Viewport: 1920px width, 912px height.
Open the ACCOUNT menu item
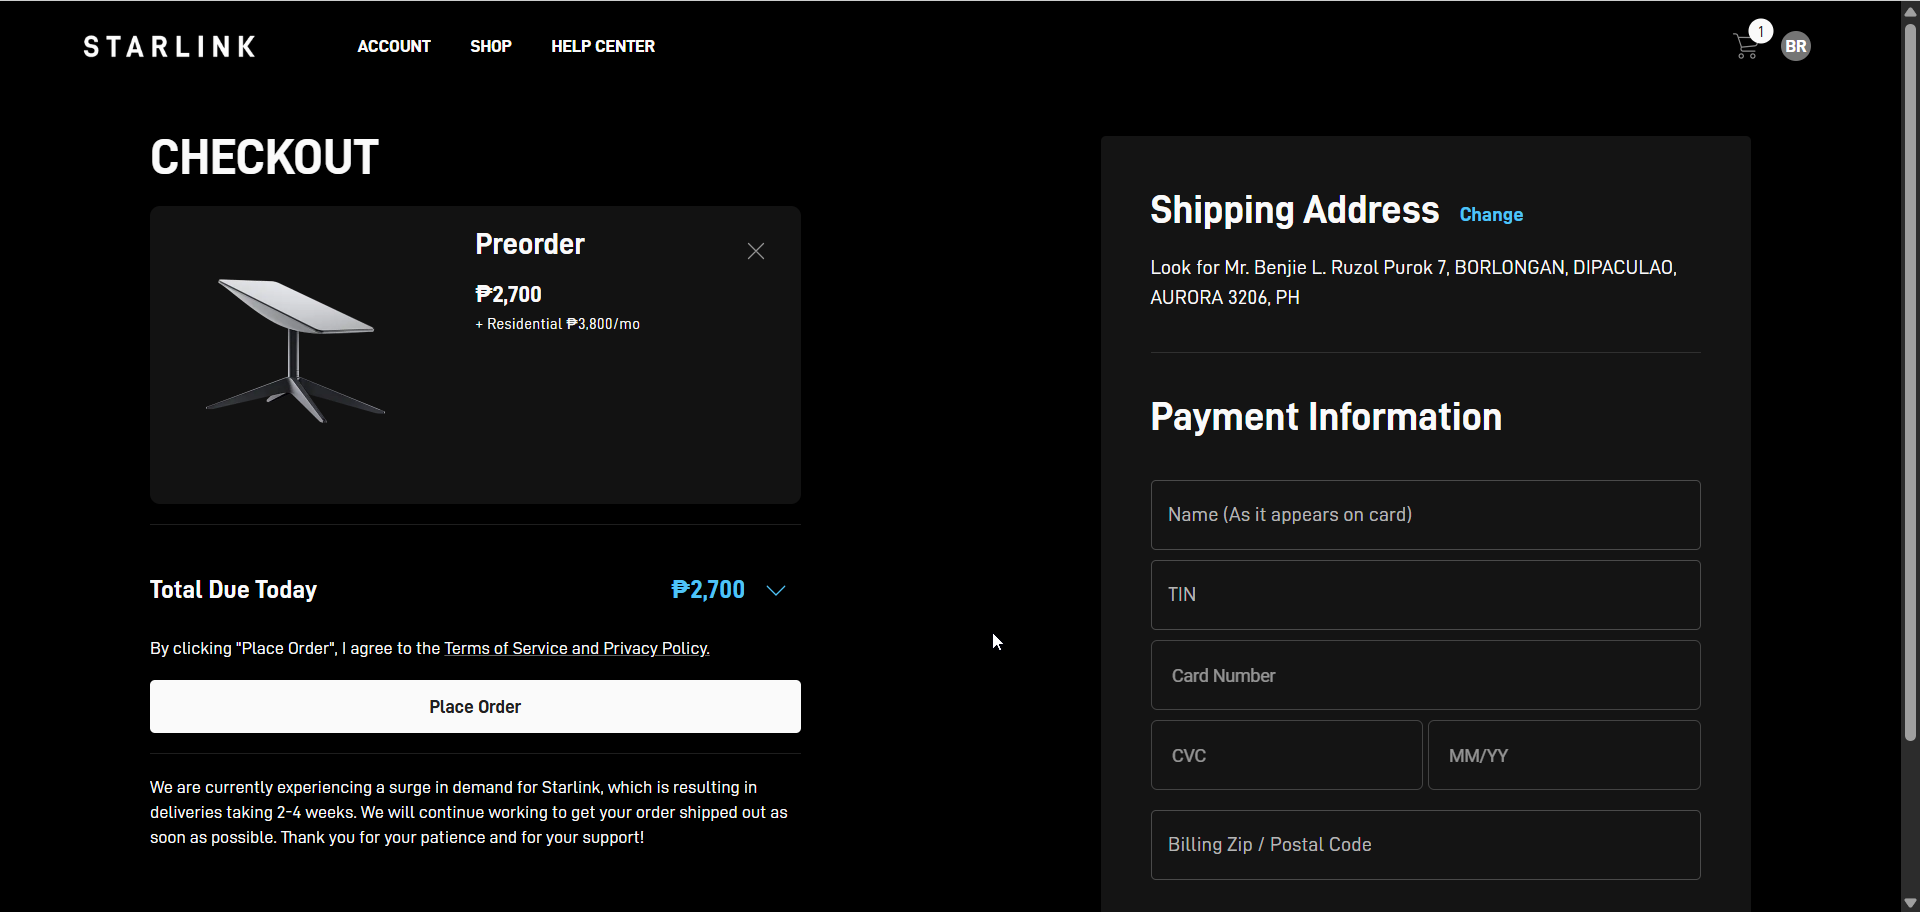(394, 46)
